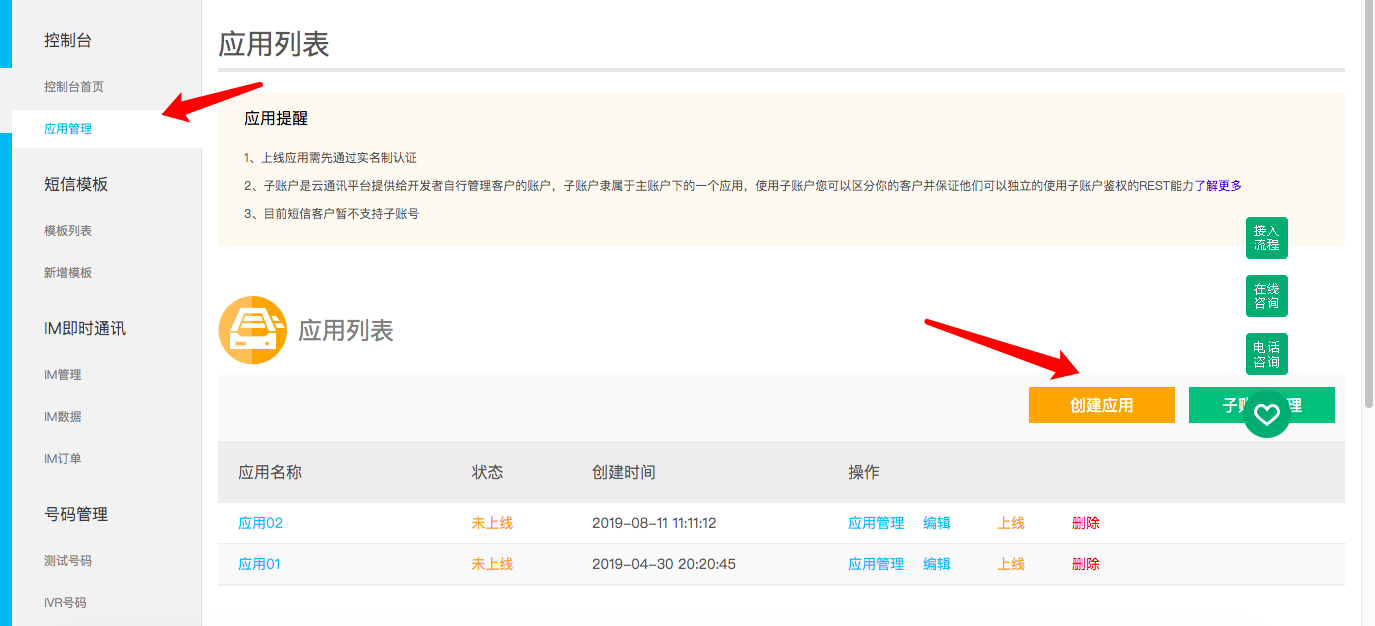1375x626 pixels.
Task: Open IM订单 sidebar item
Action: click(x=63, y=459)
